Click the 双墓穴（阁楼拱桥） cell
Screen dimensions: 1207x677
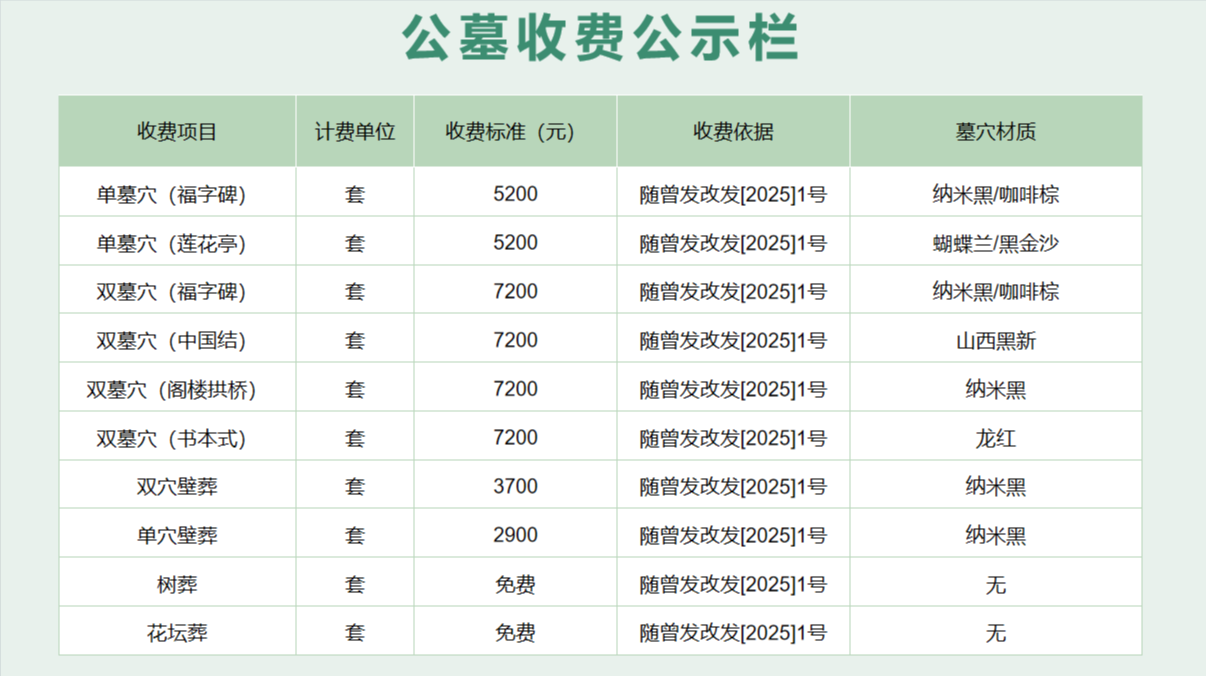(x=177, y=387)
